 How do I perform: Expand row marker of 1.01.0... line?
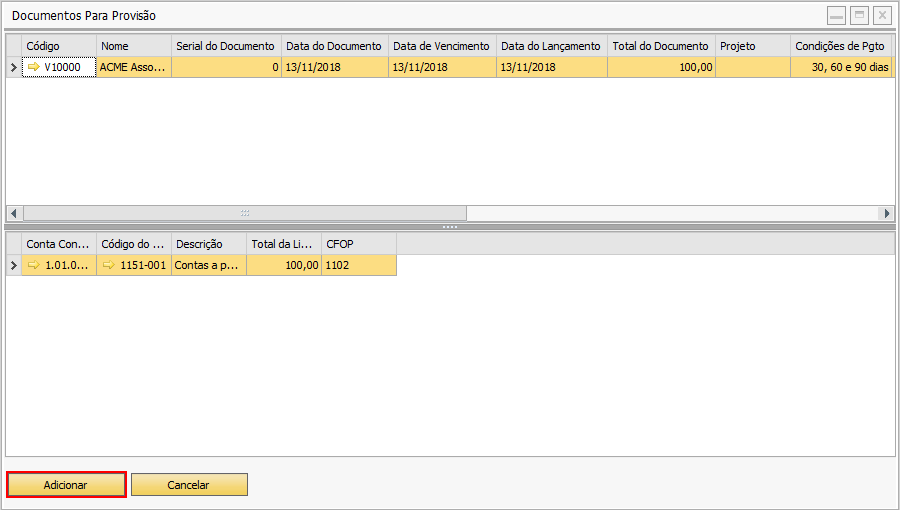[x=14, y=265]
